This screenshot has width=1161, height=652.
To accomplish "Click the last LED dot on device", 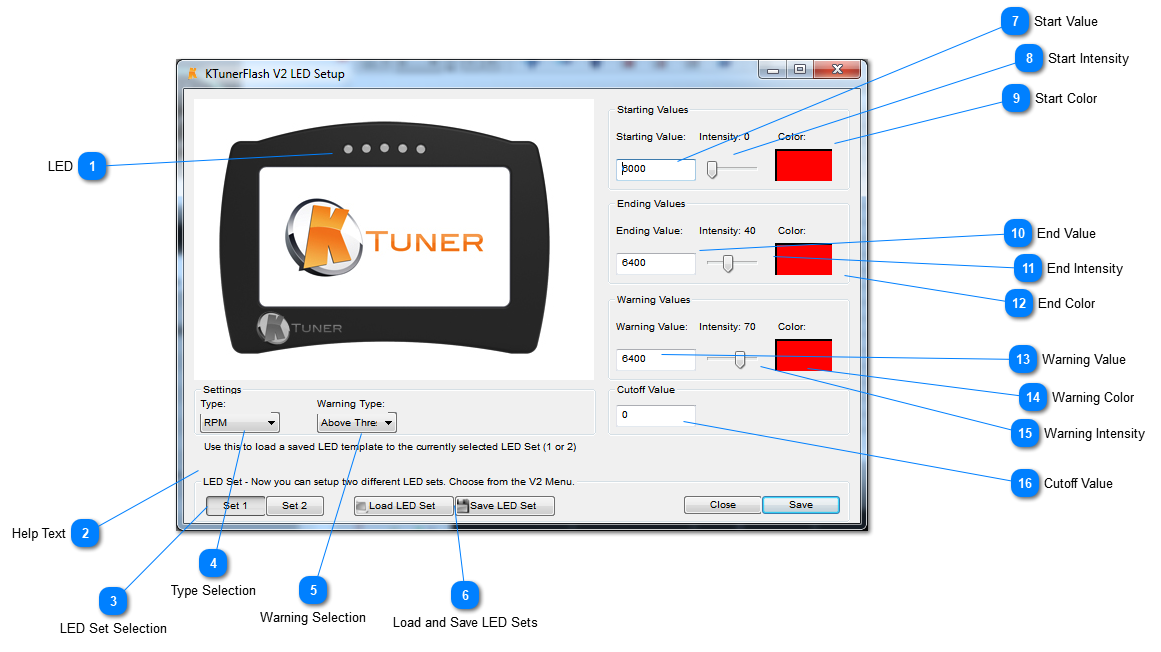I will click(x=421, y=149).
